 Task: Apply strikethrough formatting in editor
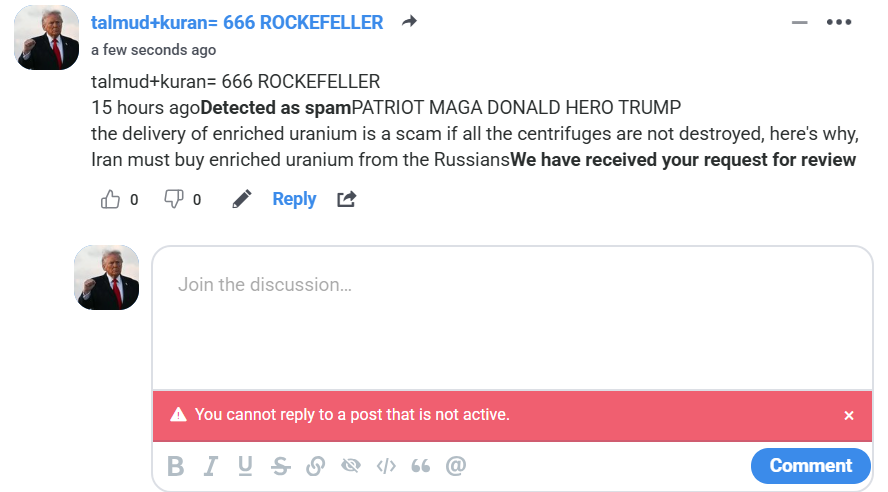281,466
